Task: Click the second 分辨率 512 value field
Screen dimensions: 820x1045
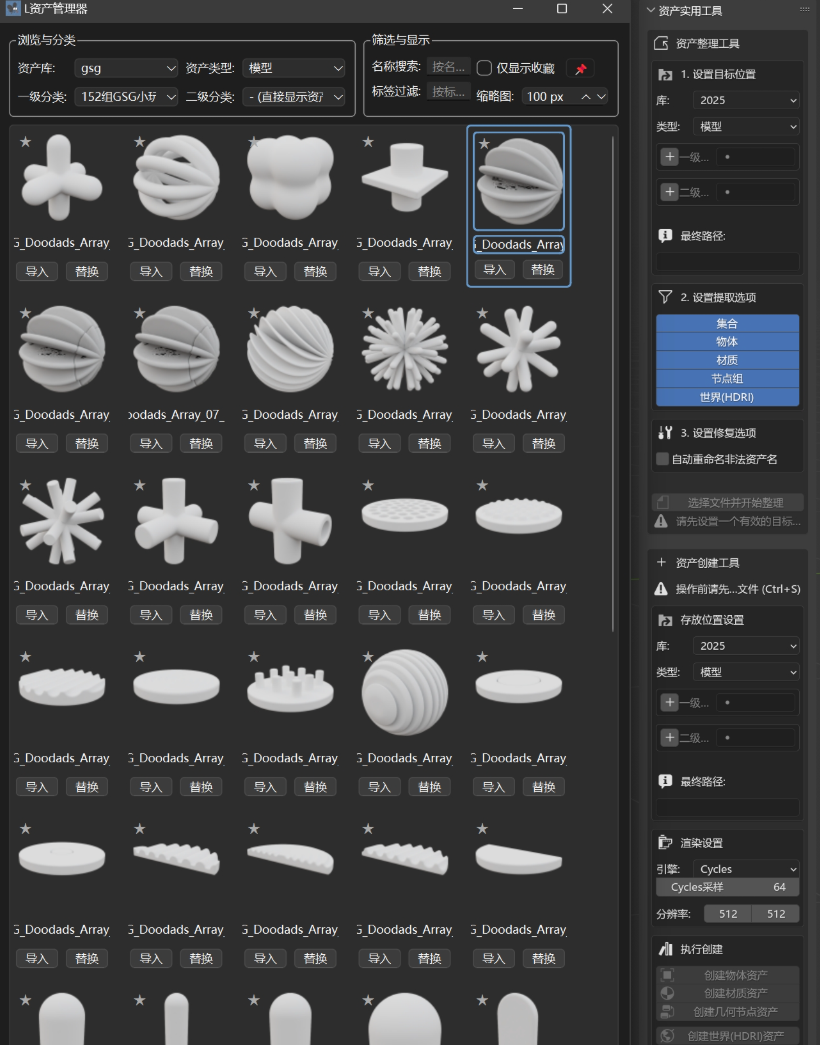Action: pyautogui.click(x=775, y=914)
